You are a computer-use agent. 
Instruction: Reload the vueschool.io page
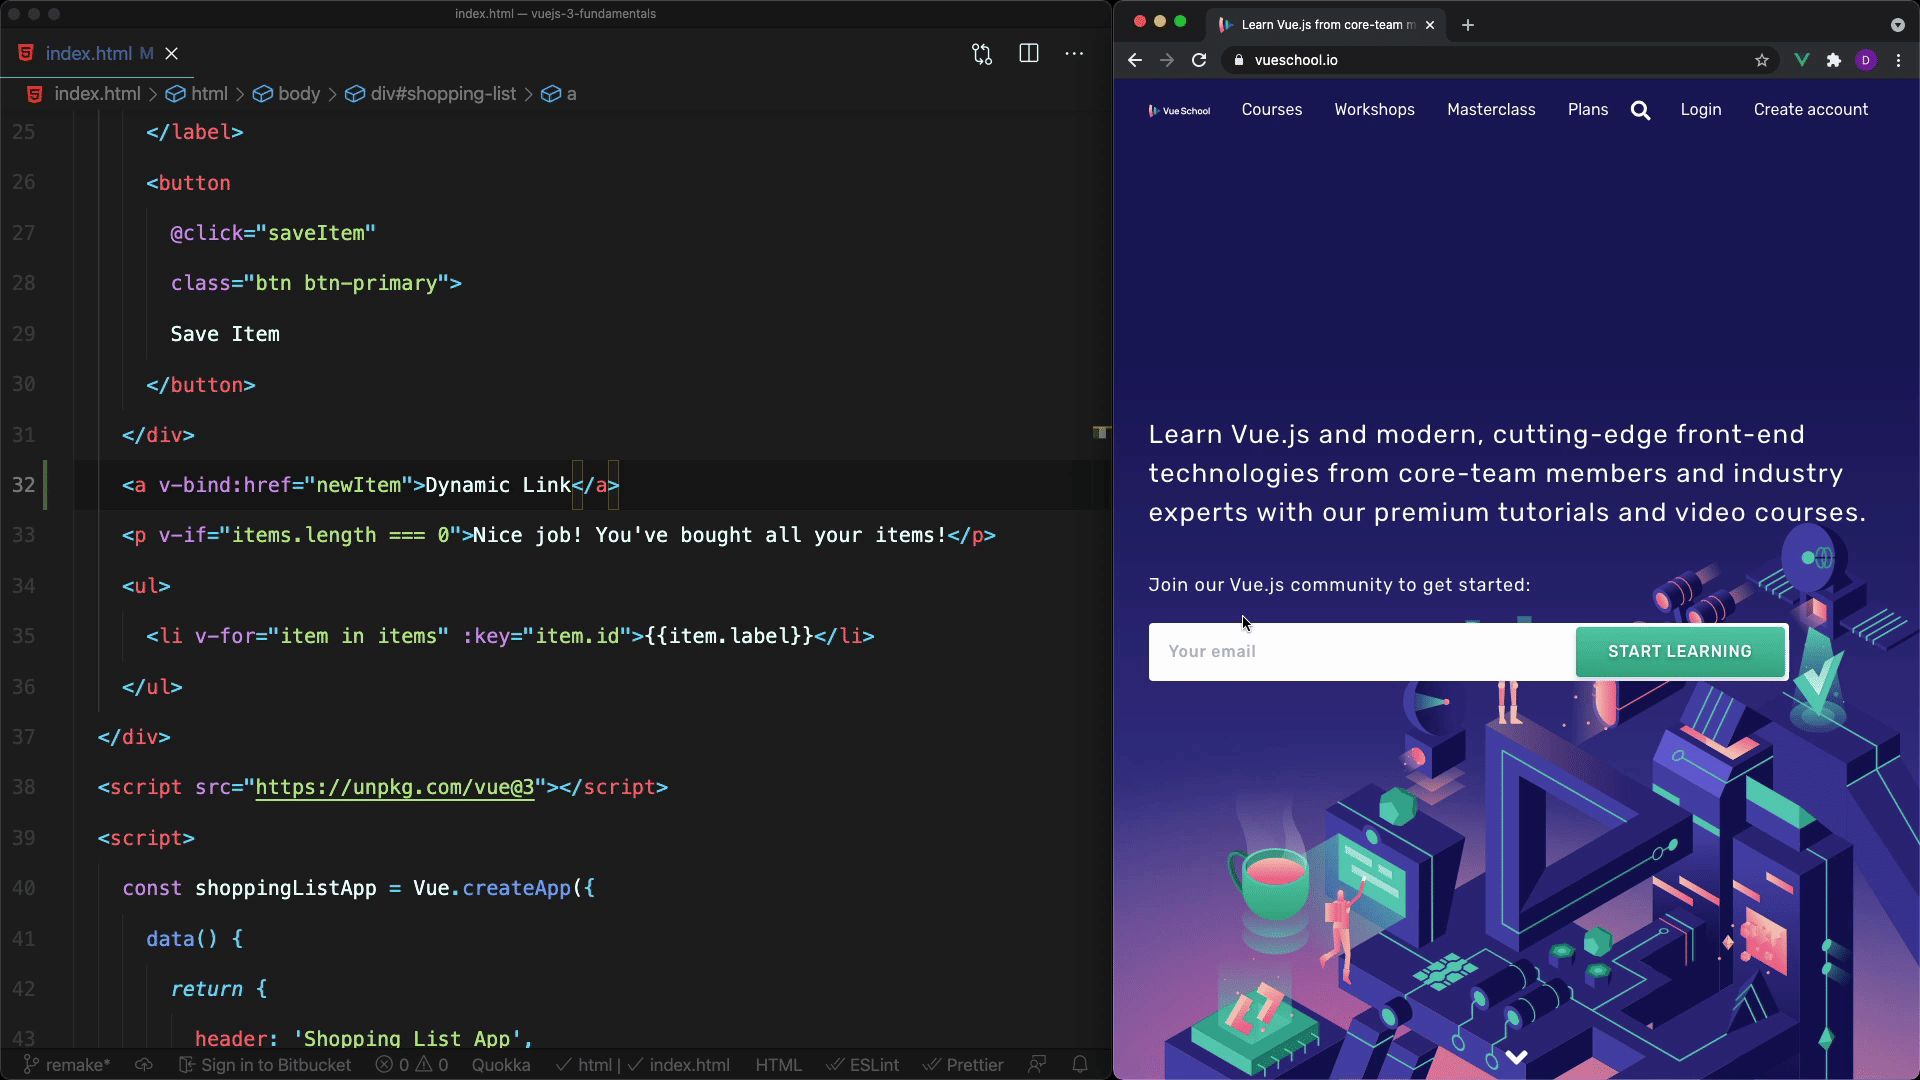click(x=1199, y=60)
